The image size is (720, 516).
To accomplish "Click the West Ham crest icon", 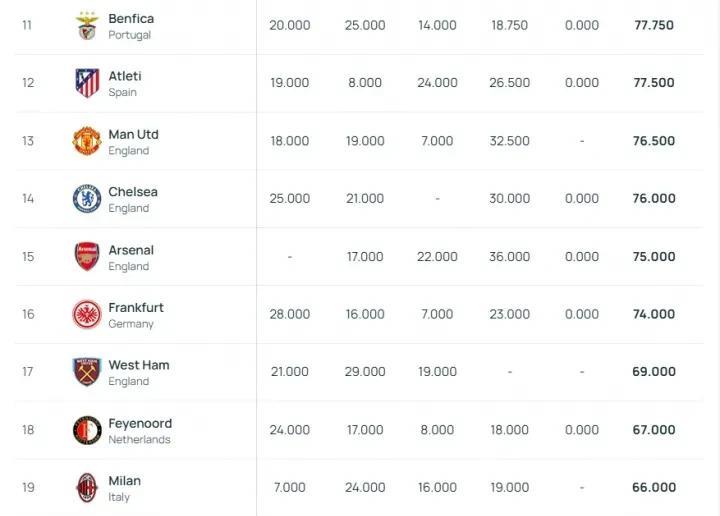I will click(87, 372).
